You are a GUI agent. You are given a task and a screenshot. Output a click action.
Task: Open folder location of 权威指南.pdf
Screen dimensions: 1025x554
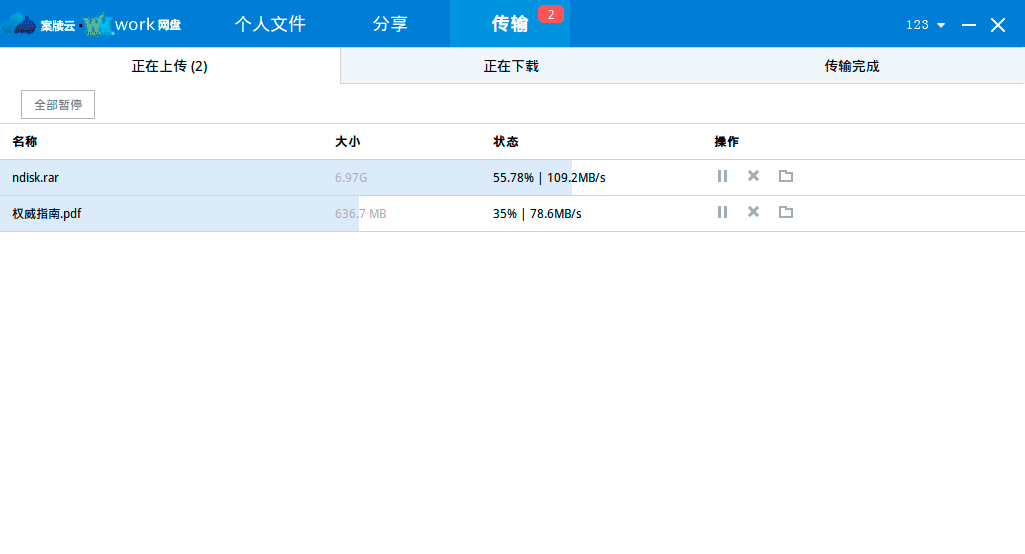[786, 212]
